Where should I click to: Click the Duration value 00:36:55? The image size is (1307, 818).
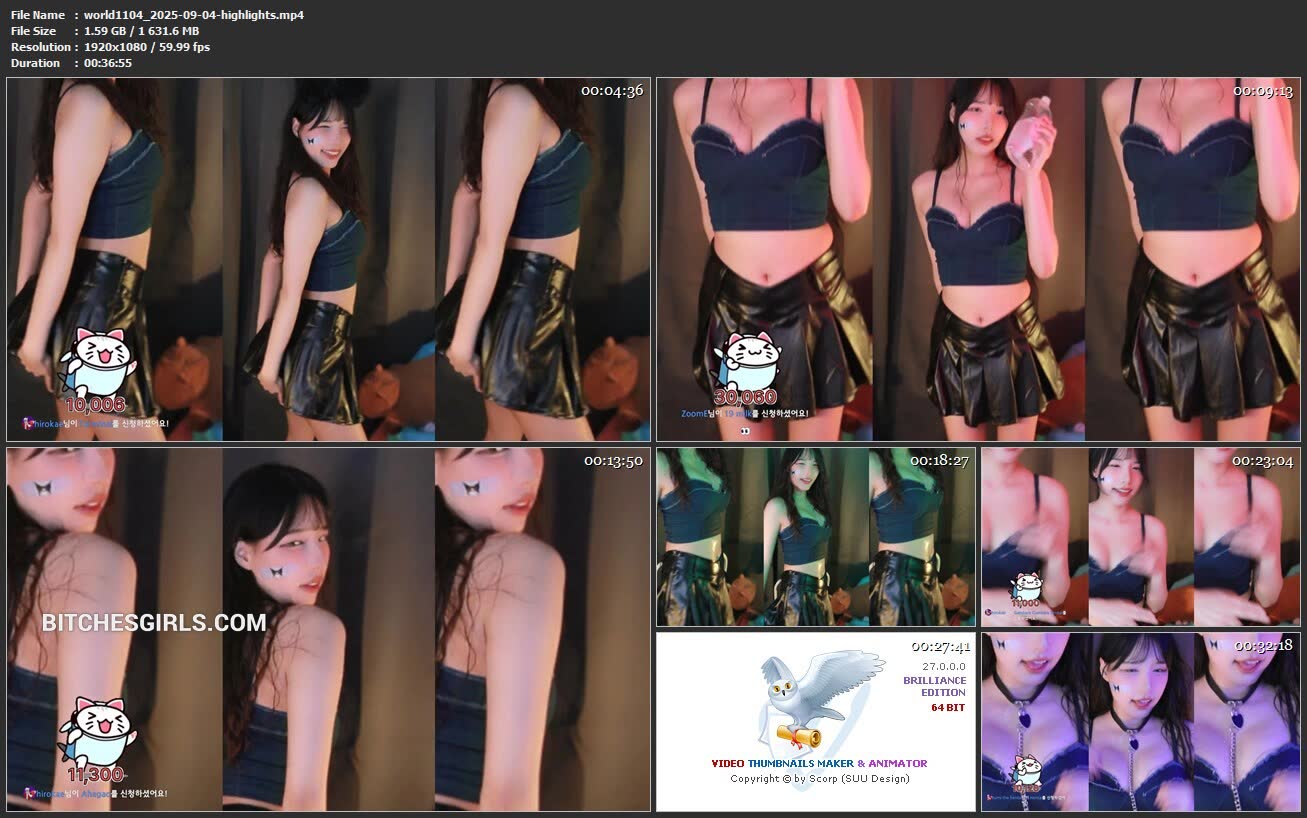point(108,63)
